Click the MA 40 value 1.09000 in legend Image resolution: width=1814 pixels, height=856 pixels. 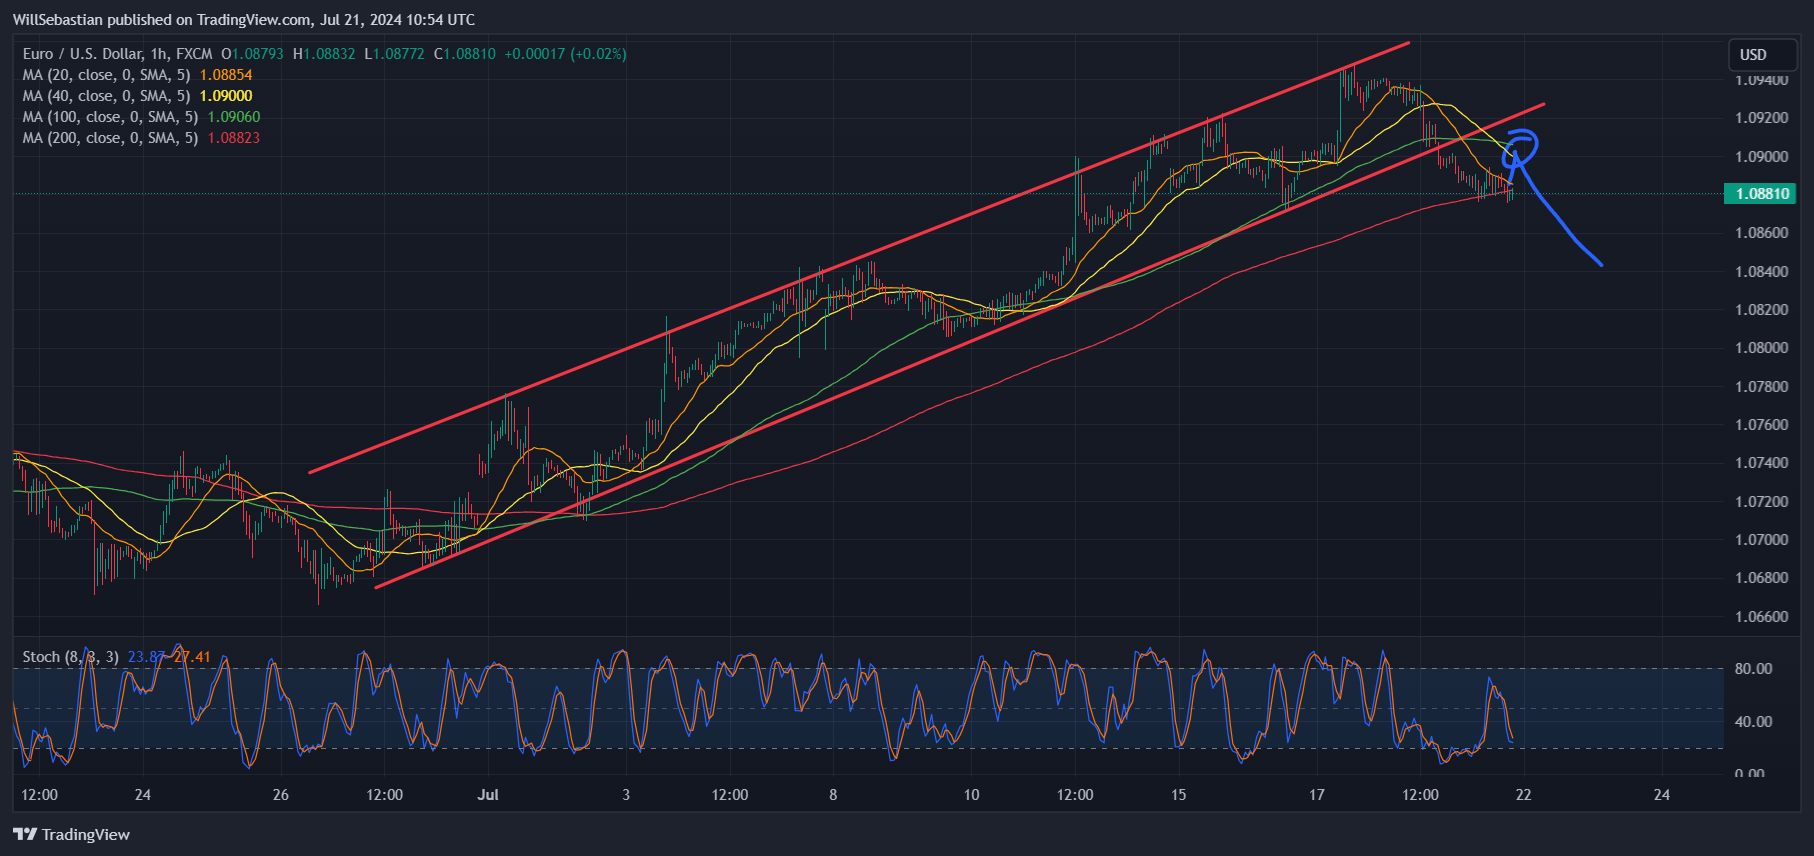[226, 96]
